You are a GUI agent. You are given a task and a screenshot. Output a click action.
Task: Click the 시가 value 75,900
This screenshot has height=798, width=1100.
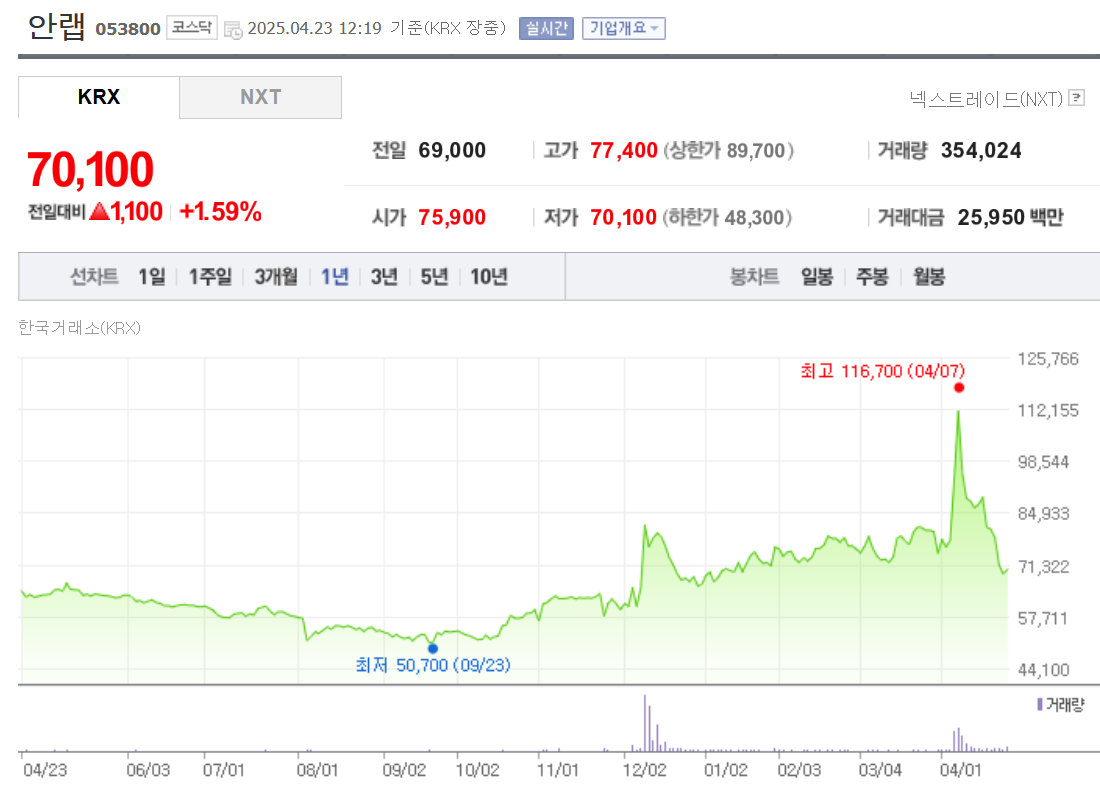(x=452, y=217)
